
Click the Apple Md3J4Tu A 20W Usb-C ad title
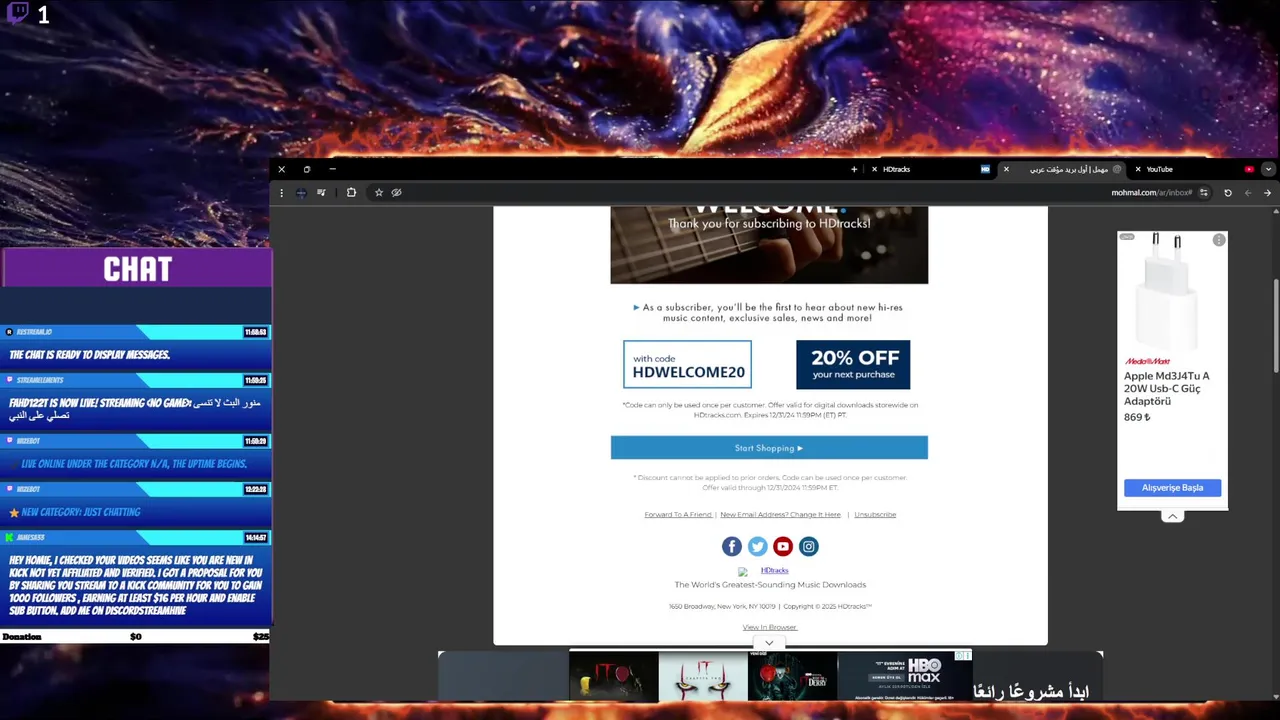click(x=1167, y=389)
